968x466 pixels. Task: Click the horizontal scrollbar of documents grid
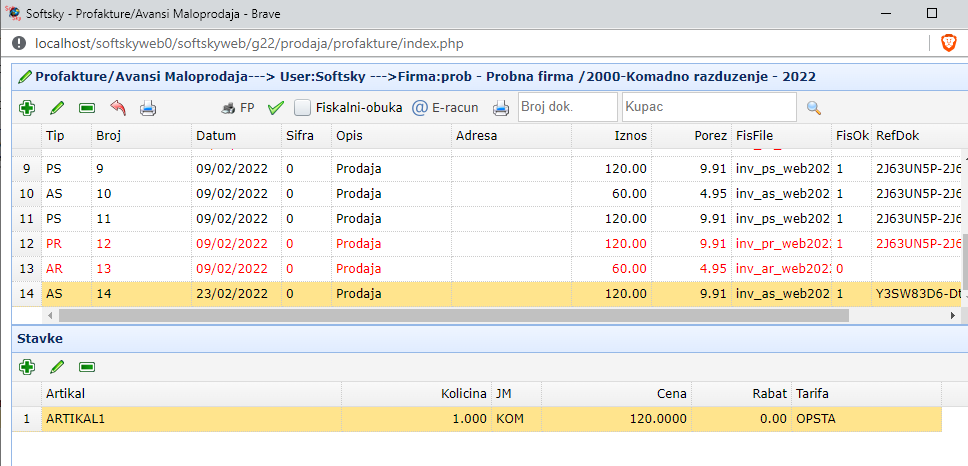point(450,315)
